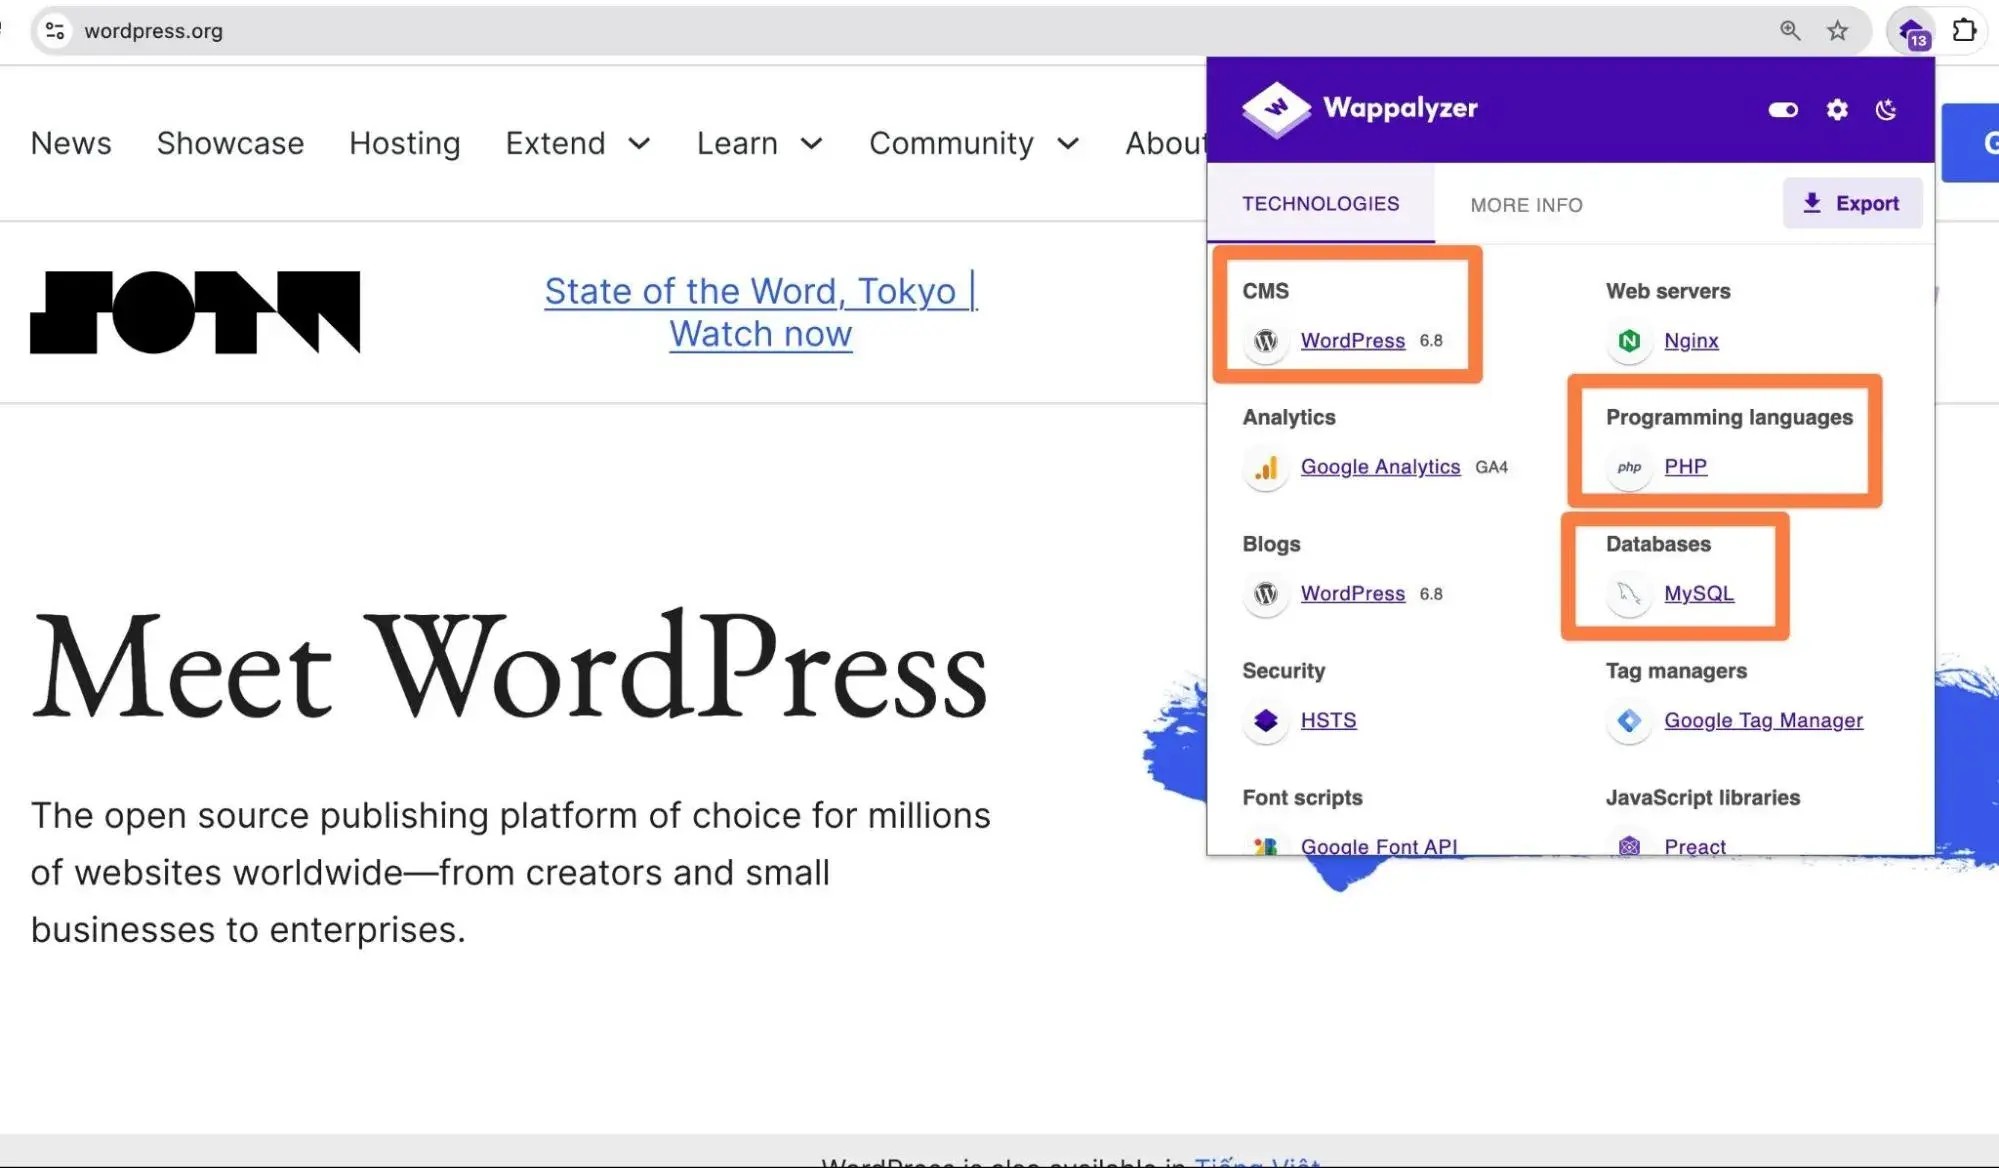1999x1168 pixels.
Task: Click the Export button
Action: 1852,204
